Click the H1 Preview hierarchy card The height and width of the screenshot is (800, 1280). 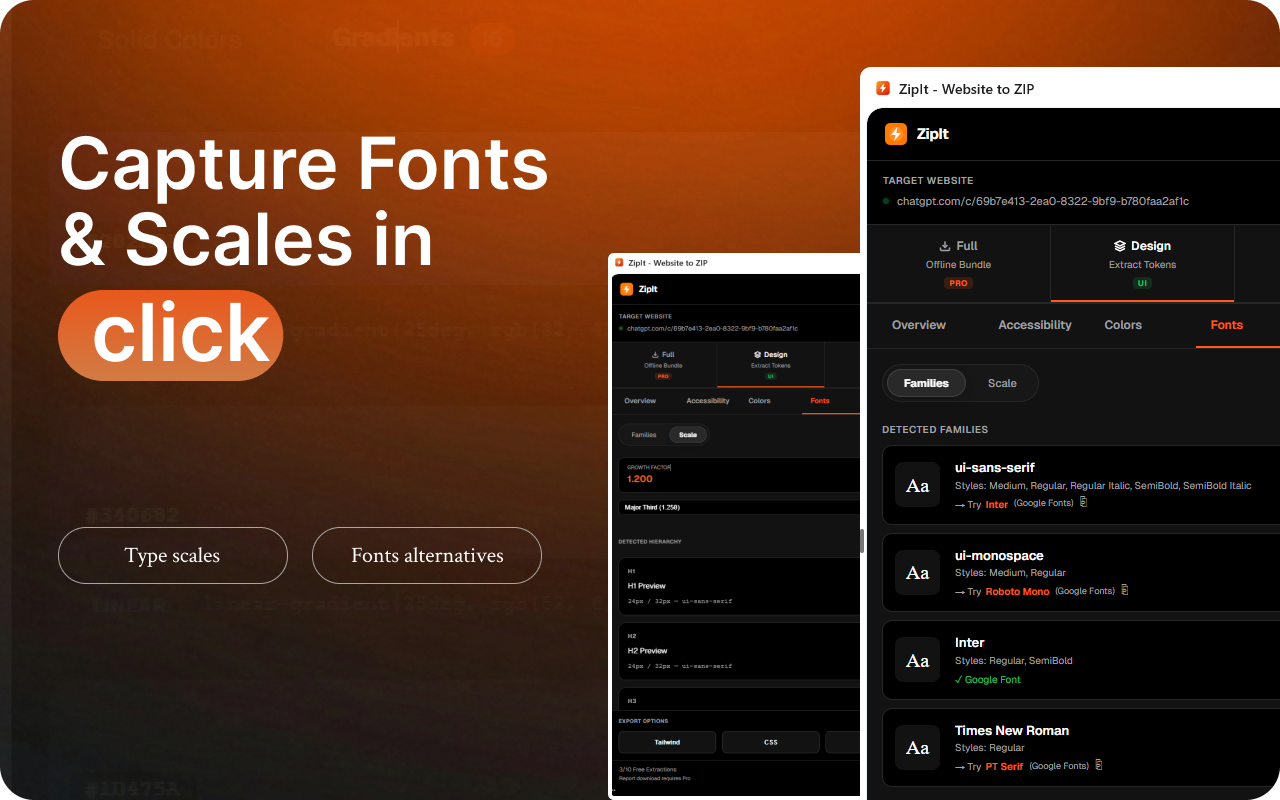tap(740, 585)
